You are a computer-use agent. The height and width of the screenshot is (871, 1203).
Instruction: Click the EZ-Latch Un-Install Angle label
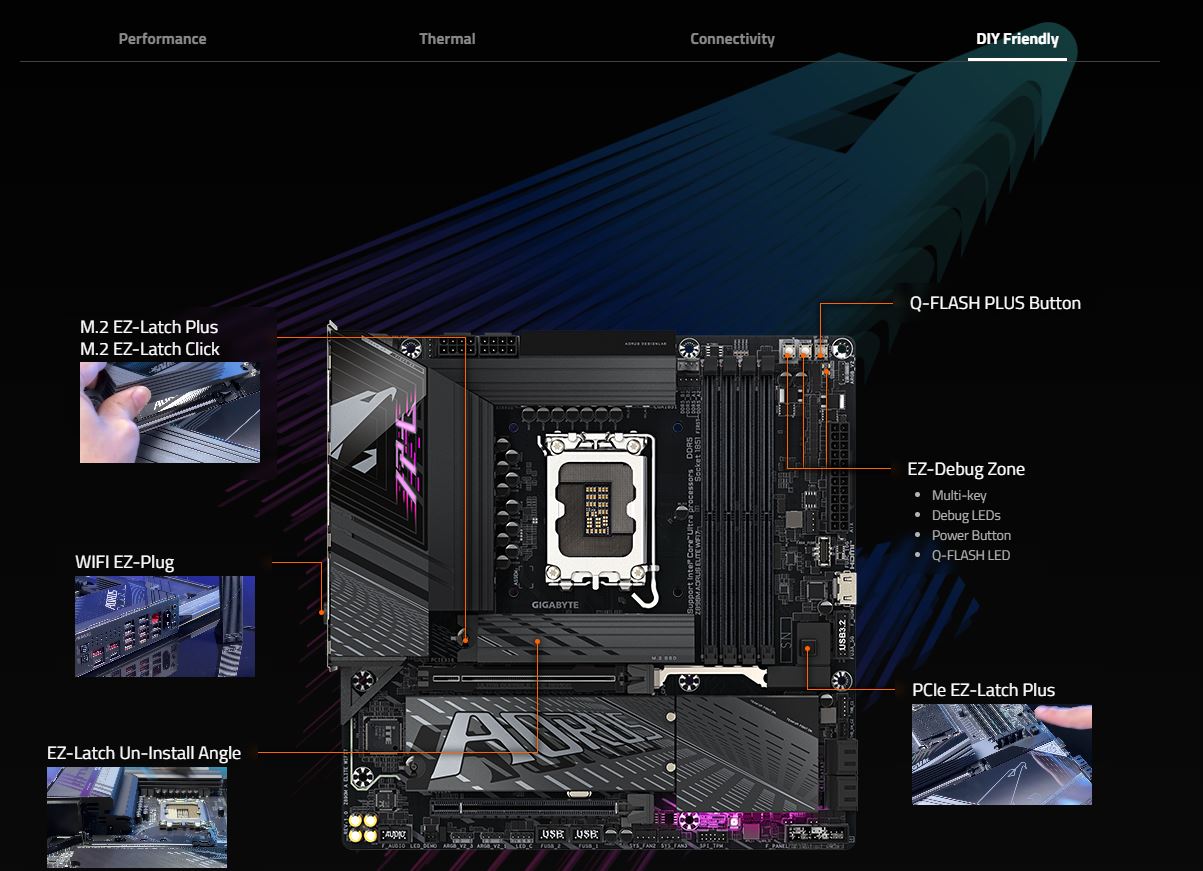tap(144, 753)
